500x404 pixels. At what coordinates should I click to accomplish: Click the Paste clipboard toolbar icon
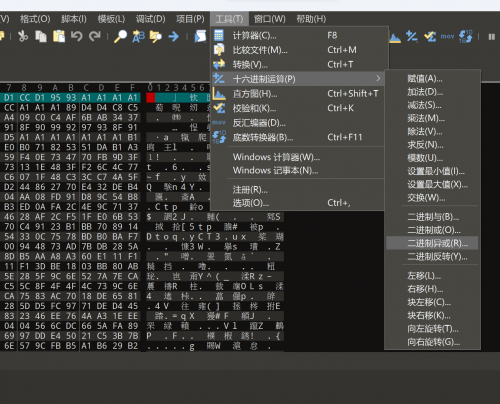(59, 36)
